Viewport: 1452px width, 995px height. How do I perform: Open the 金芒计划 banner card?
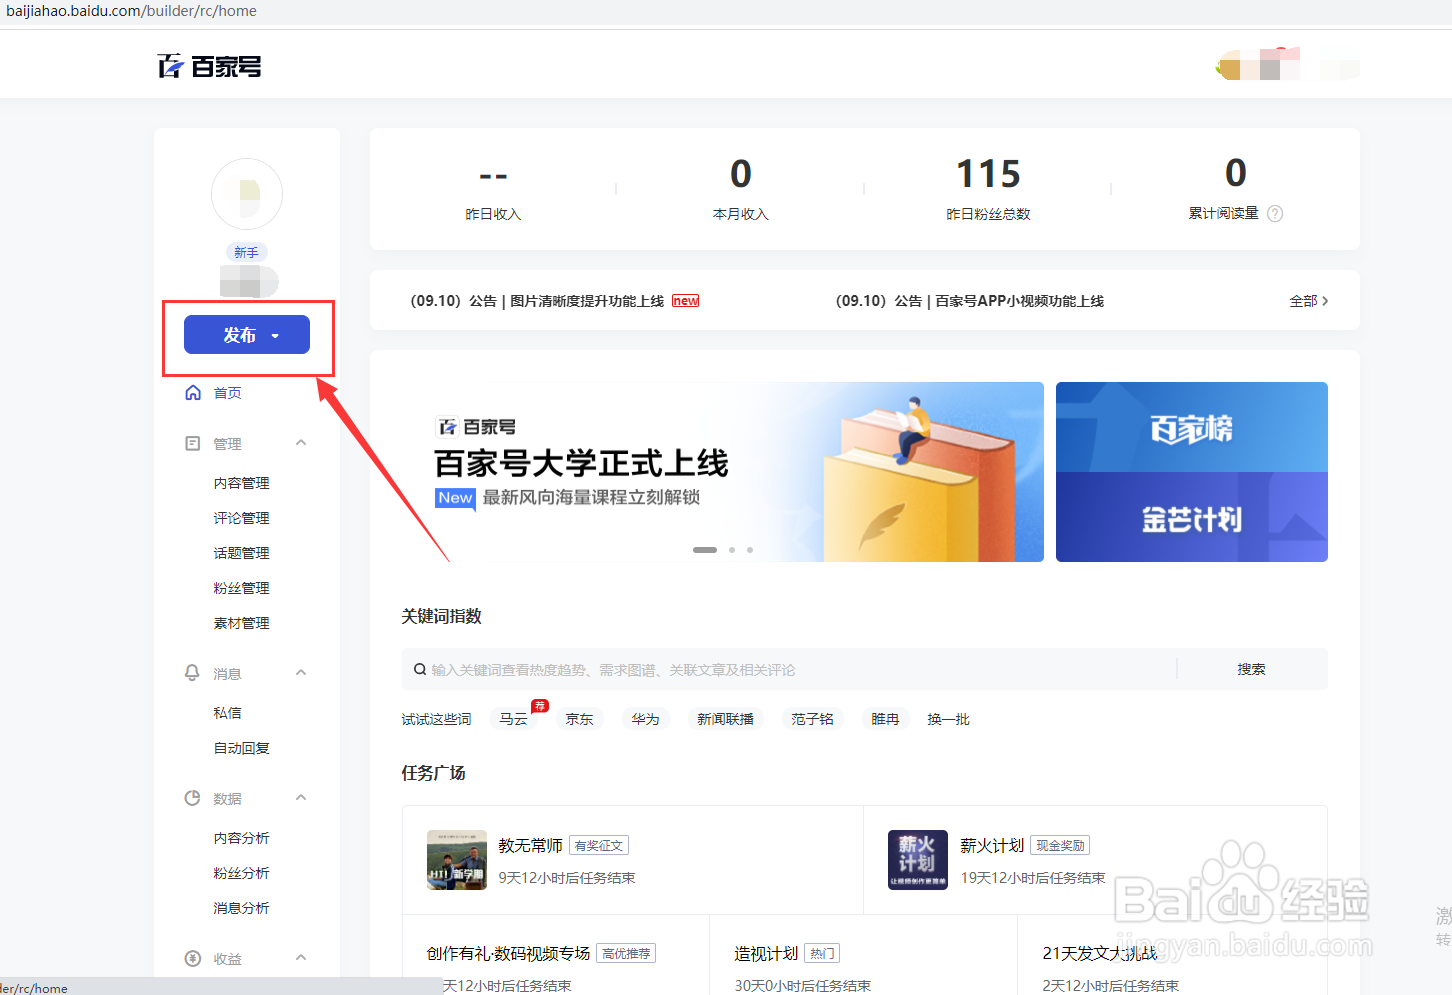click(1192, 517)
